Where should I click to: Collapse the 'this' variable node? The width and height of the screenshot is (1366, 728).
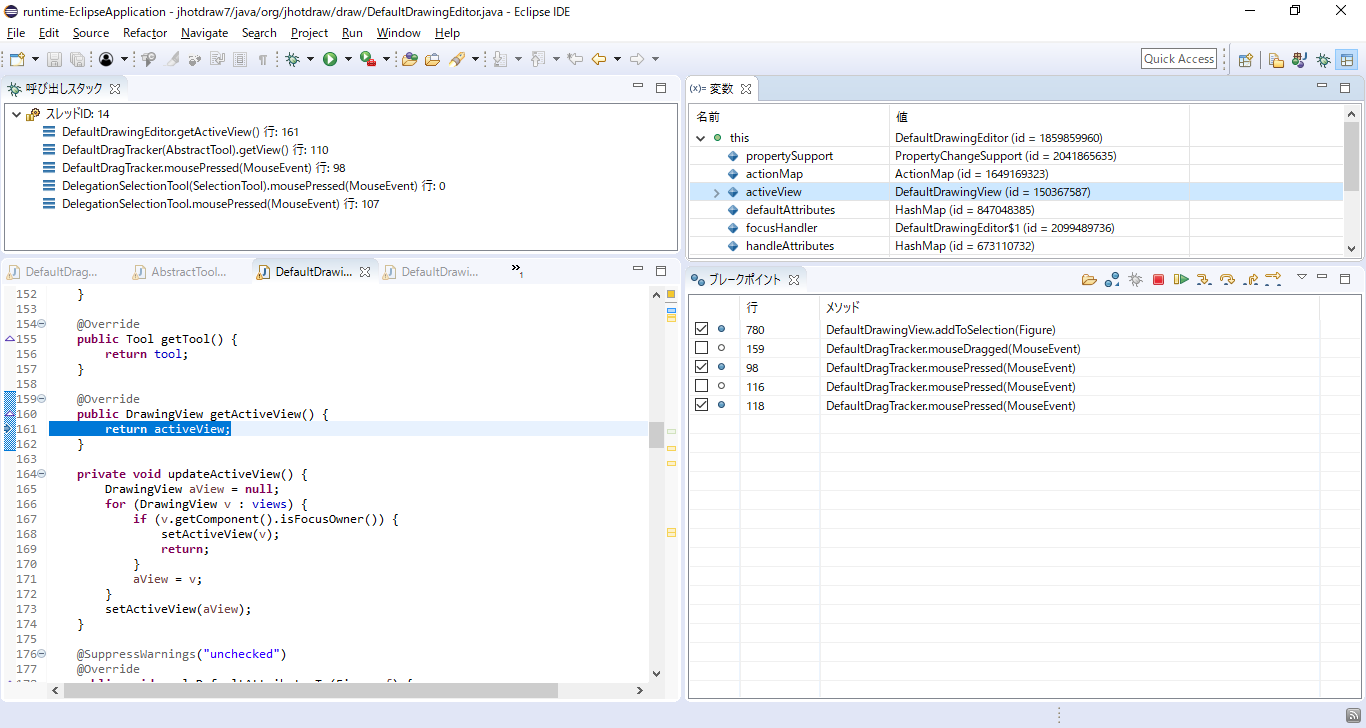click(700, 138)
